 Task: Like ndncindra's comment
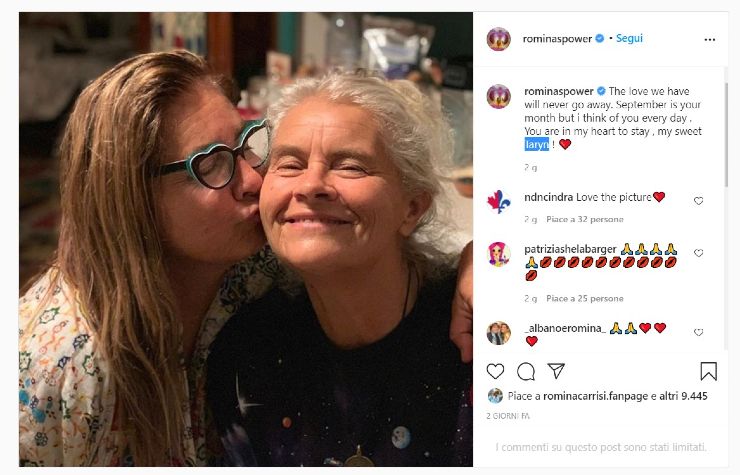pyautogui.click(x=698, y=201)
